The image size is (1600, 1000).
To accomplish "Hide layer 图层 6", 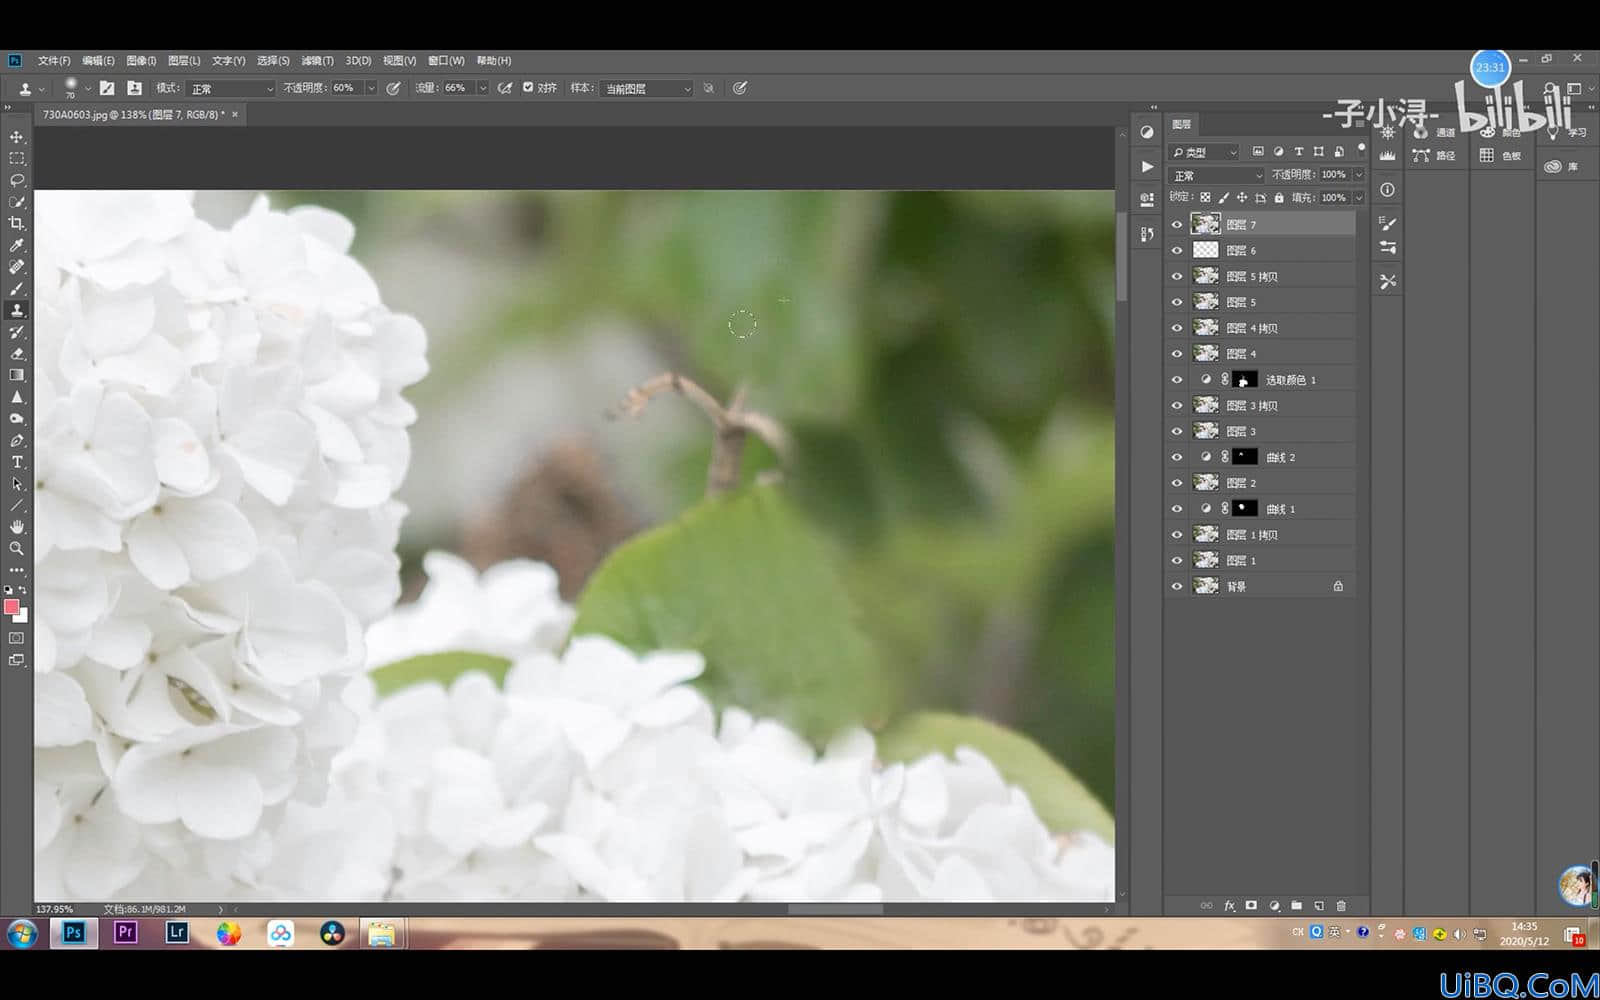I will click(x=1177, y=251).
